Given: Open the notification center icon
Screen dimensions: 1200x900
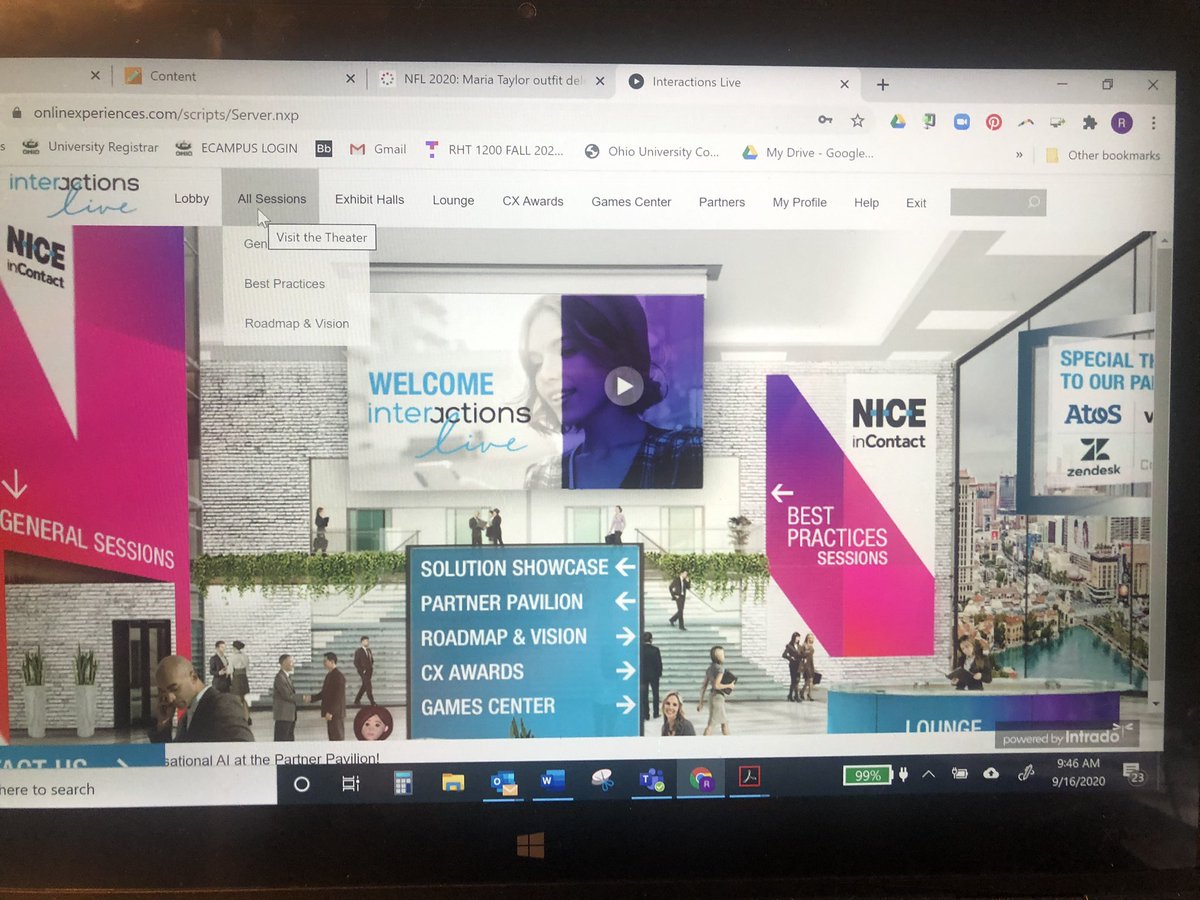Looking at the screenshot, I should (x=1133, y=772).
